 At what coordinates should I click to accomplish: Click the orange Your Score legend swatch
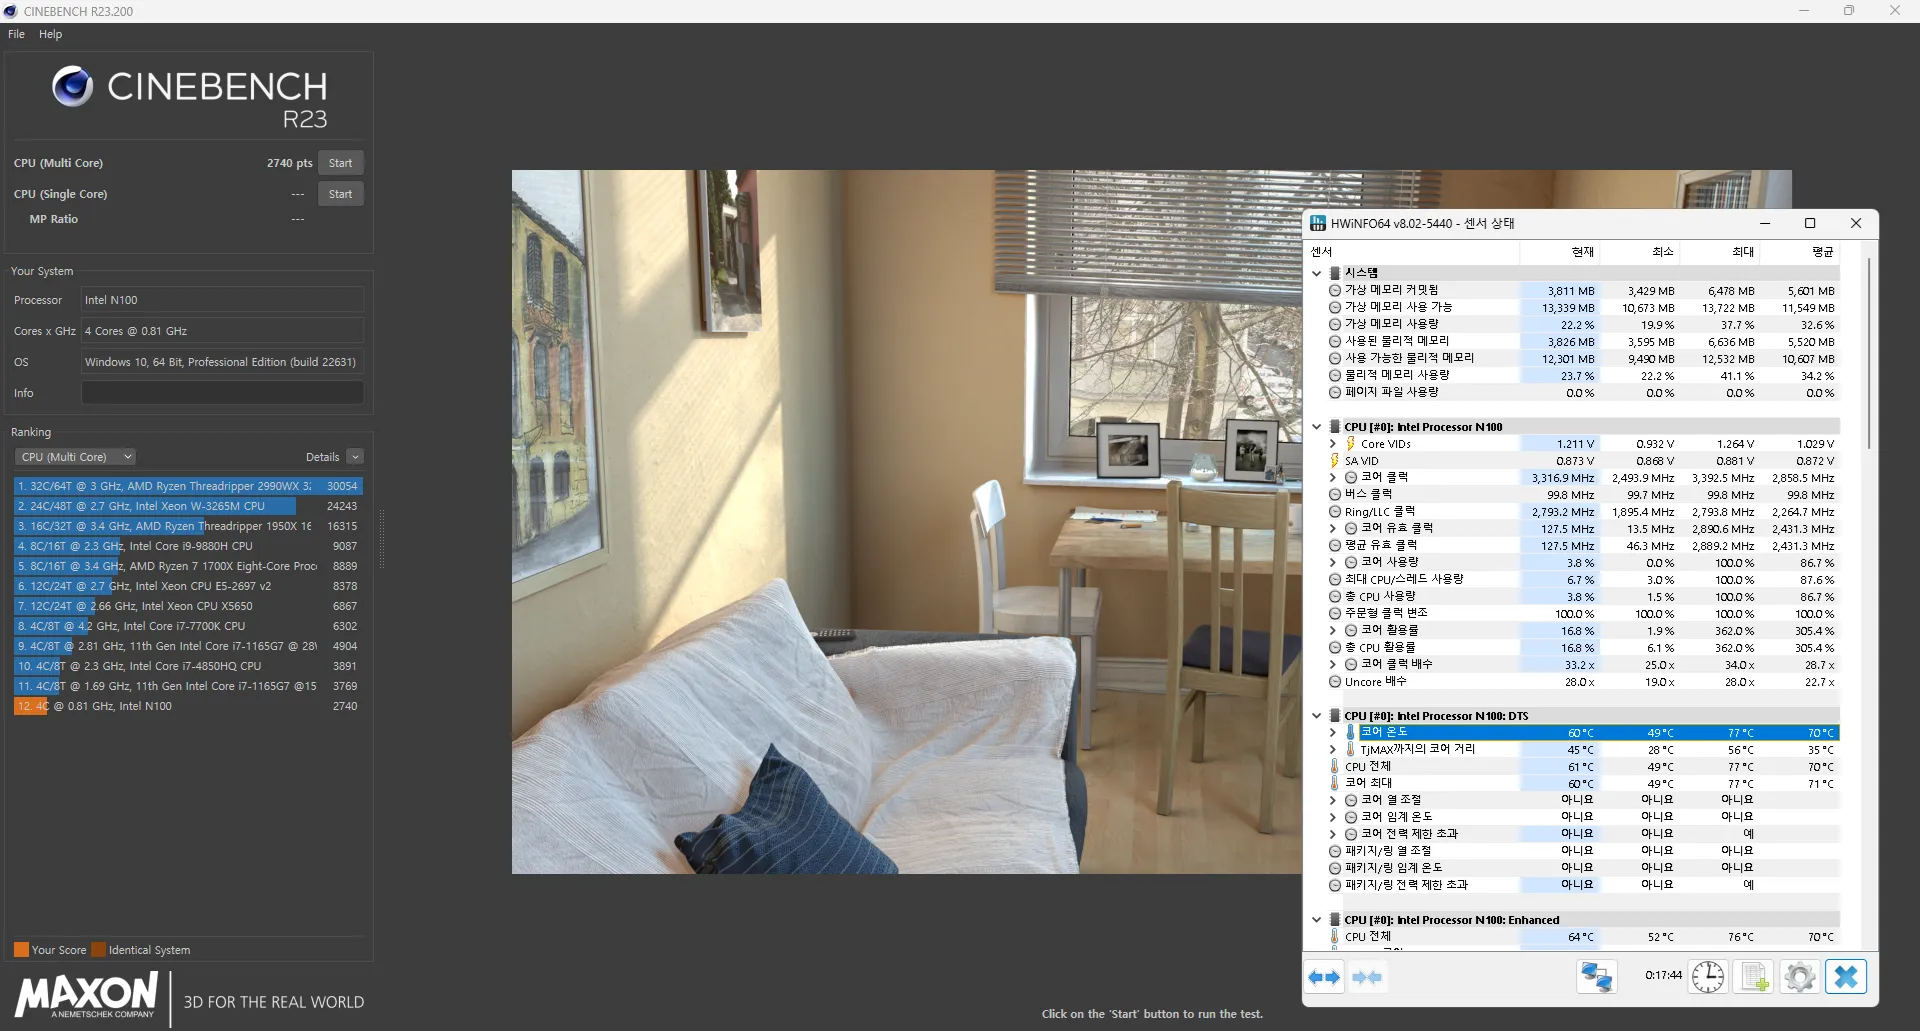click(21, 950)
